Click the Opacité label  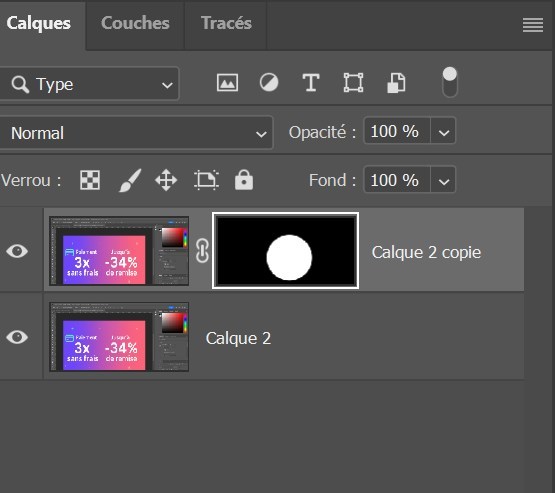click(322, 132)
